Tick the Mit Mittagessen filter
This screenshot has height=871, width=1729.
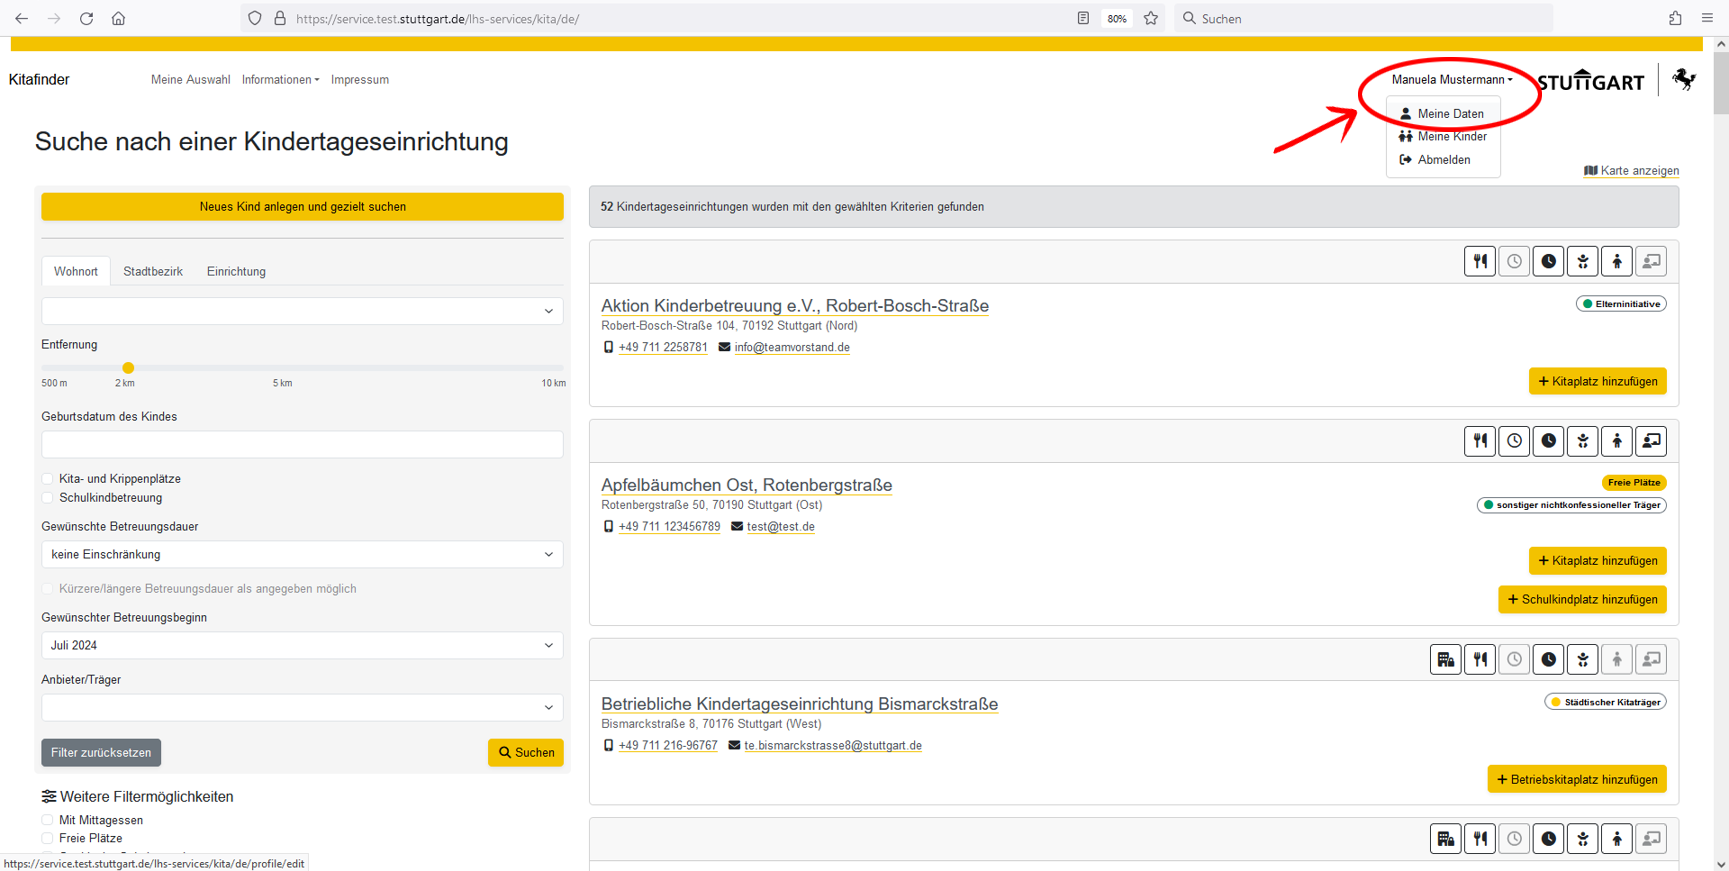[x=48, y=820]
